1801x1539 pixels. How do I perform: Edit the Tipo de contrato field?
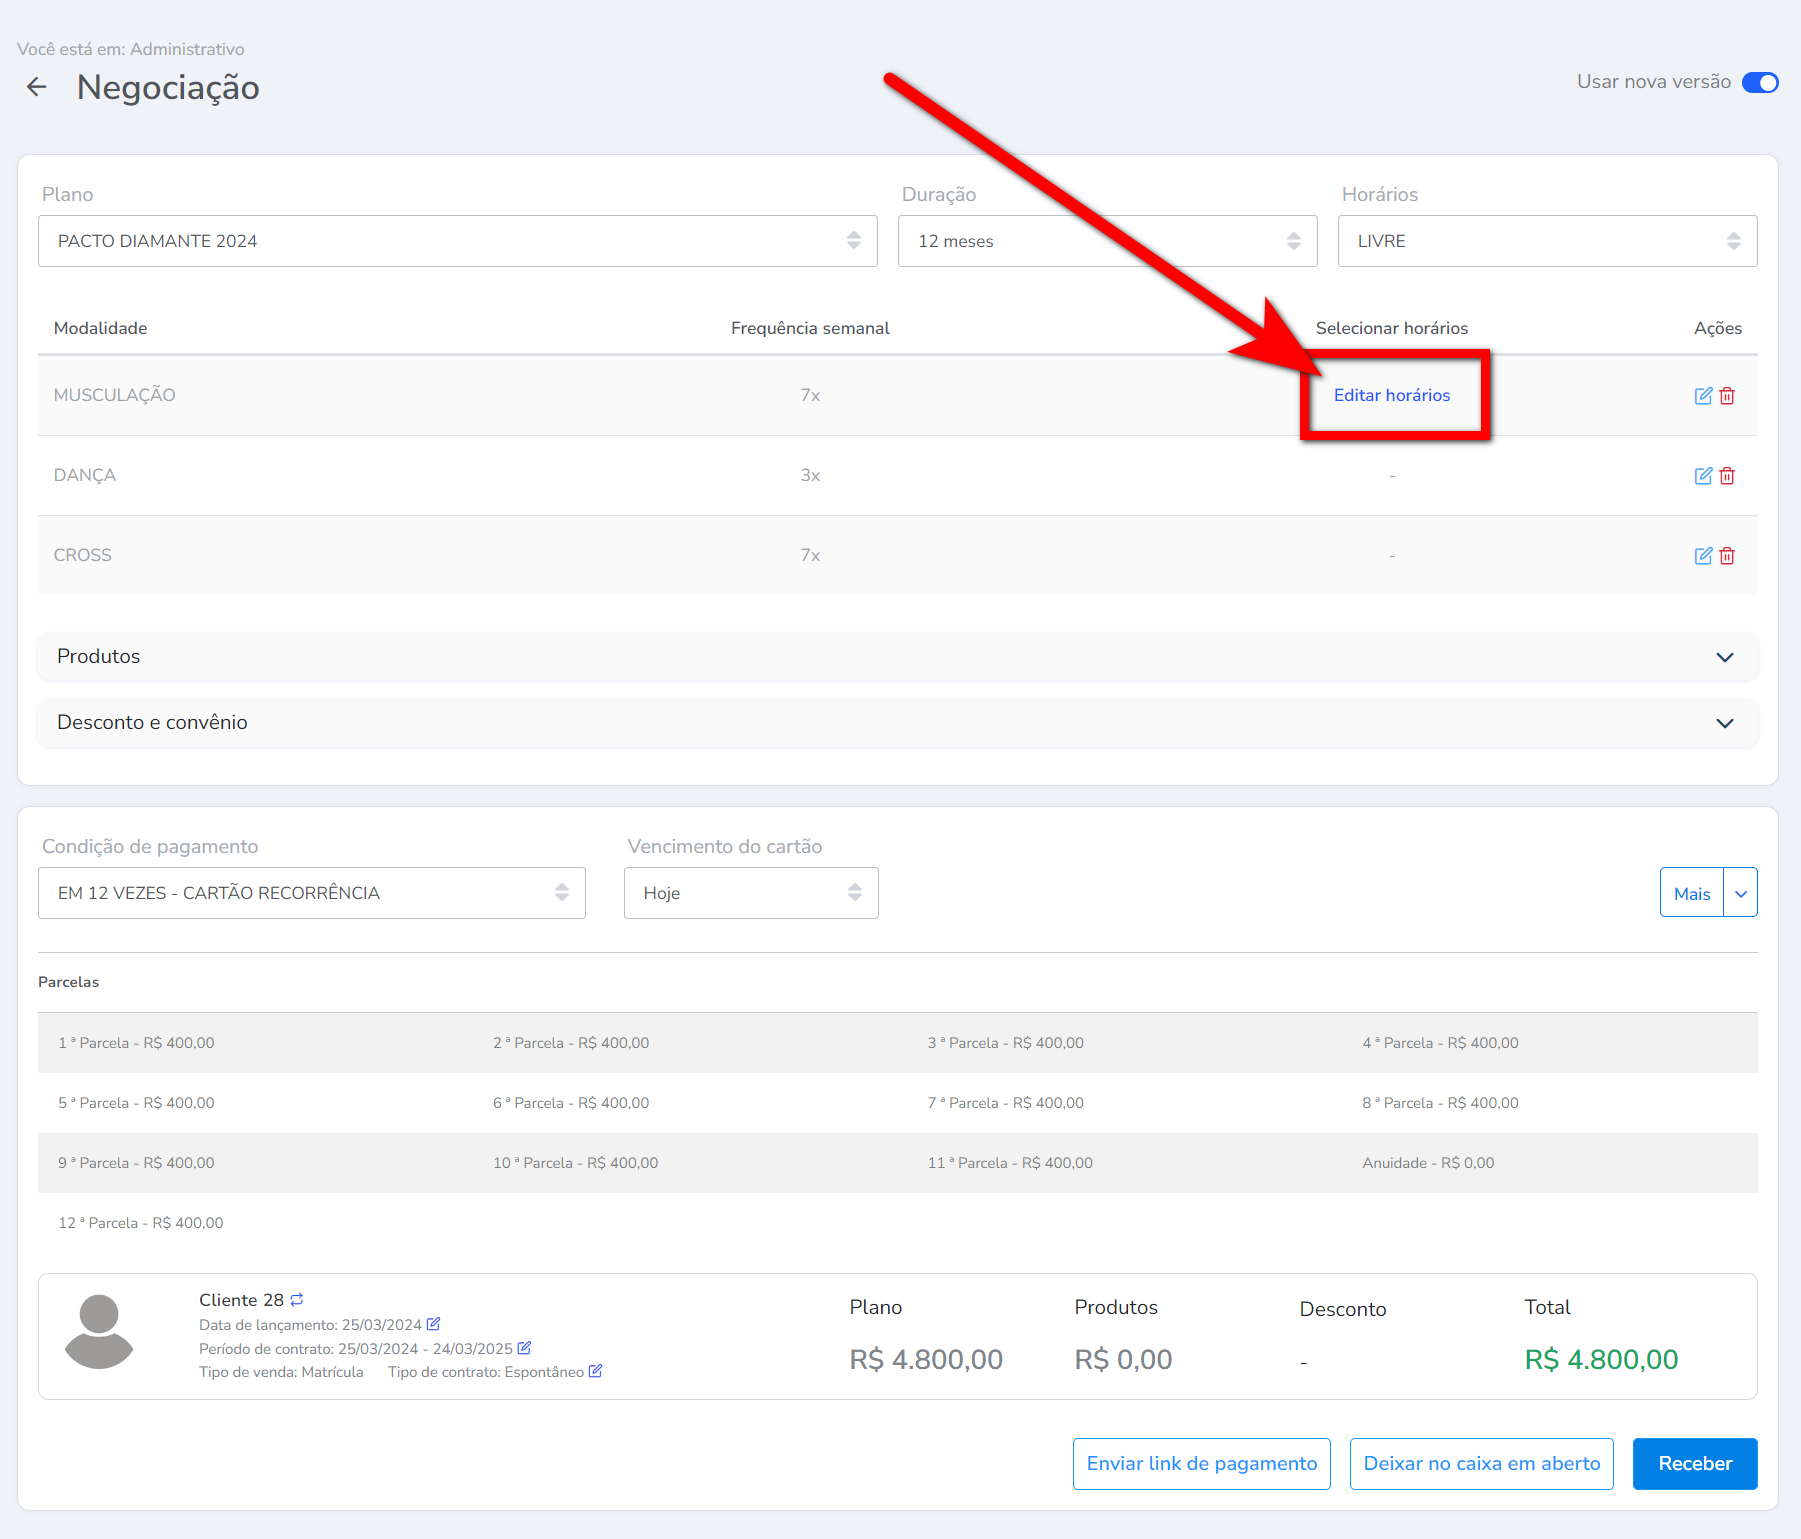tap(595, 1371)
